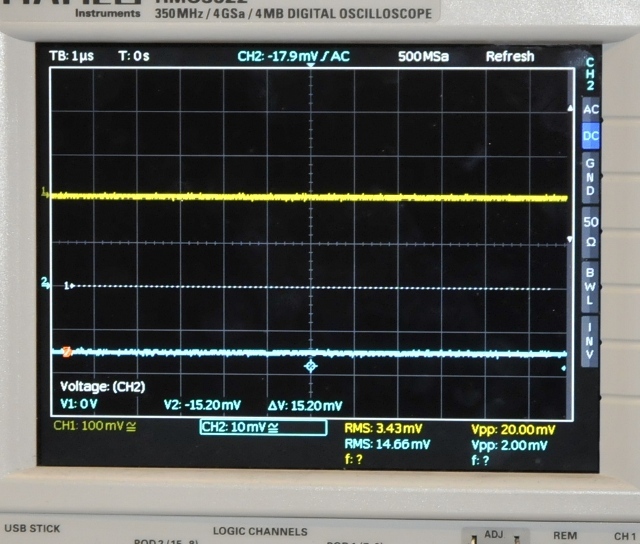Click the Voltage: (CH2) cursor label
The height and width of the screenshot is (544, 640).
102,386
